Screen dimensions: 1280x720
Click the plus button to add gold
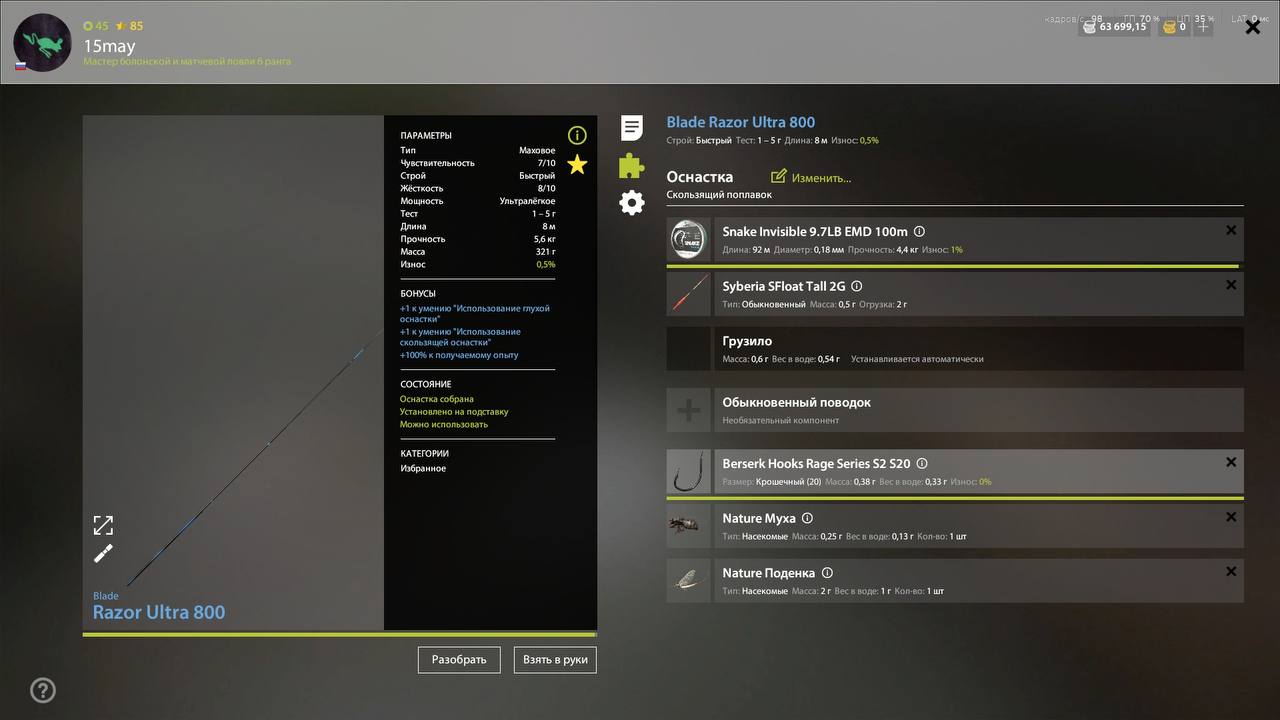click(1203, 27)
